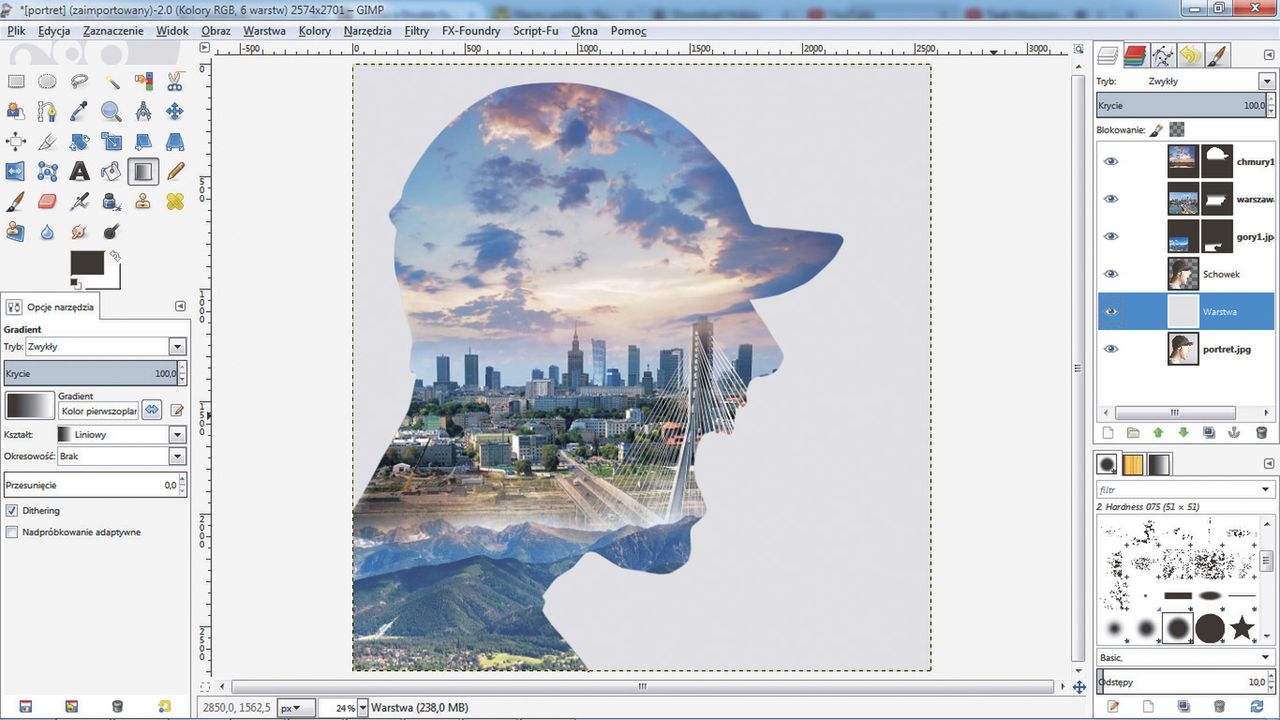1280x720 pixels.
Task: Select the Scissors Select tool
Action: [175, 82]
